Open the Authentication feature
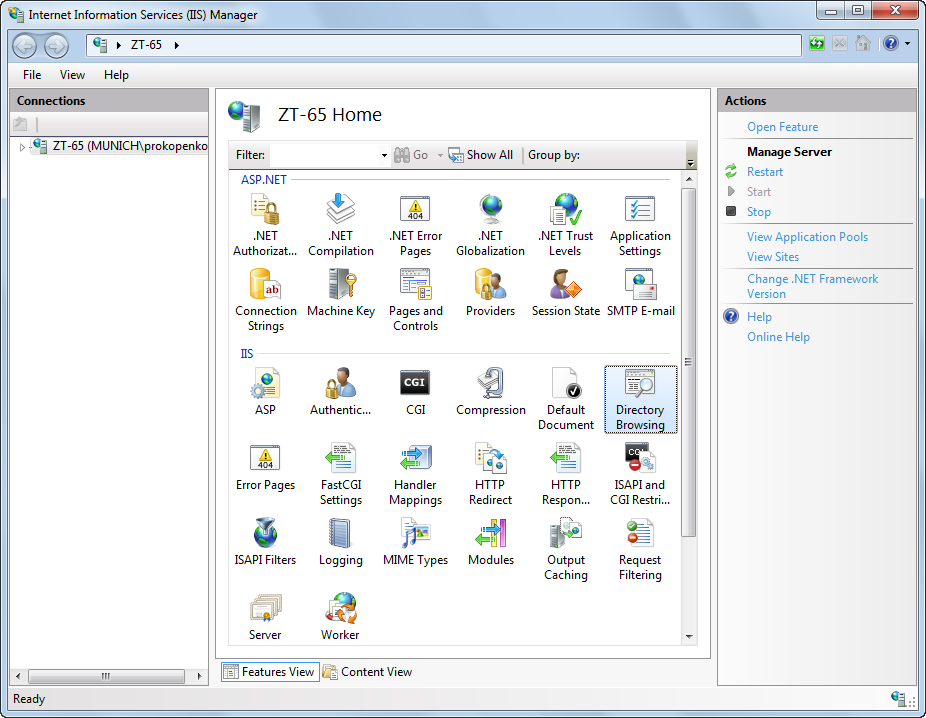Screen dimensions: 926x718 tap(341, 391)
